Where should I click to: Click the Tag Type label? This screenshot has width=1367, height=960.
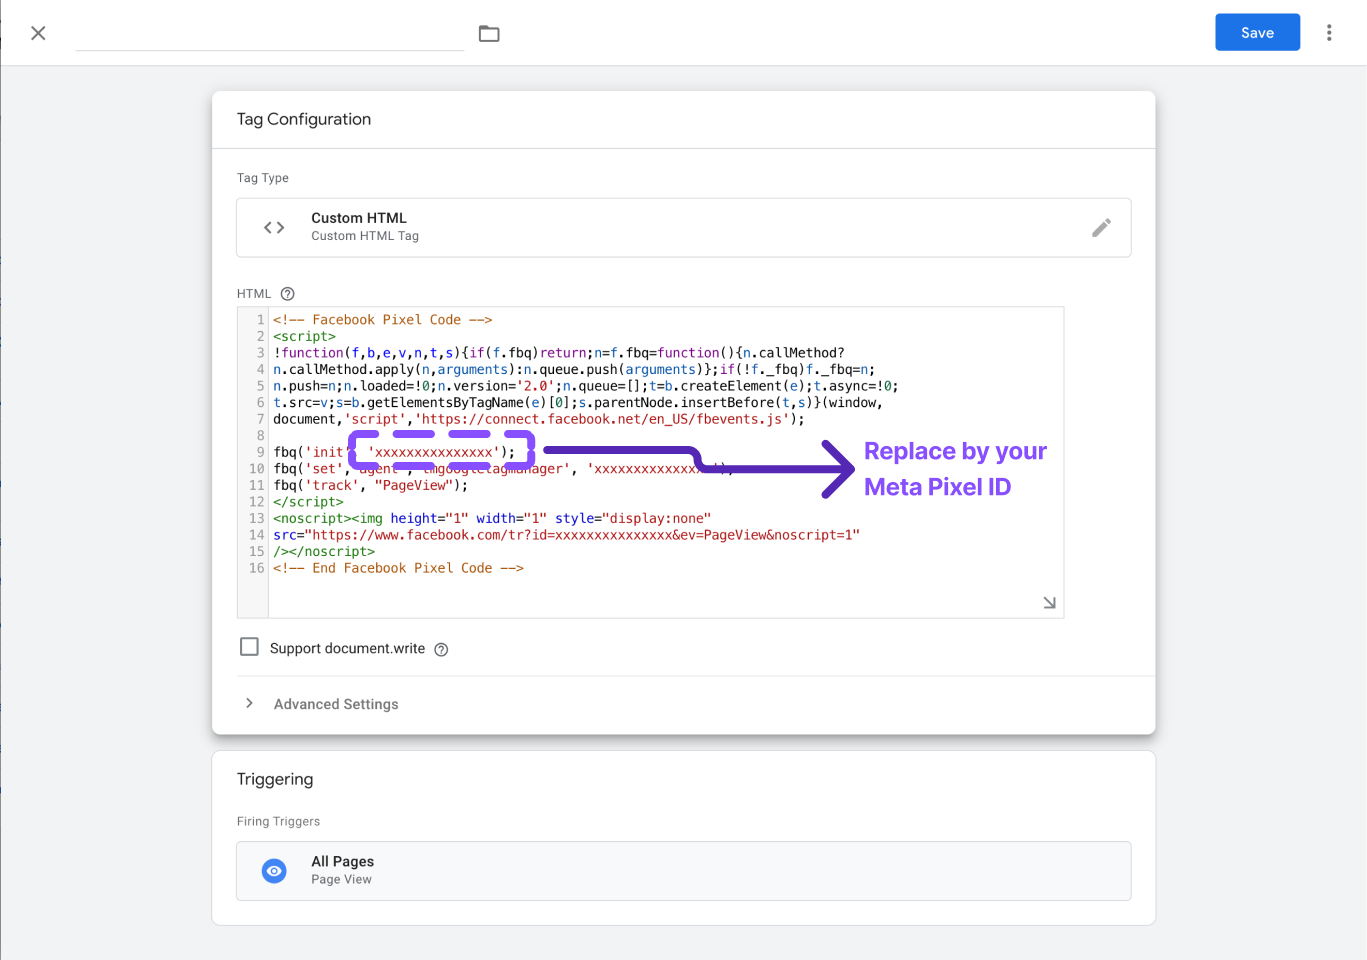[263, 178]
